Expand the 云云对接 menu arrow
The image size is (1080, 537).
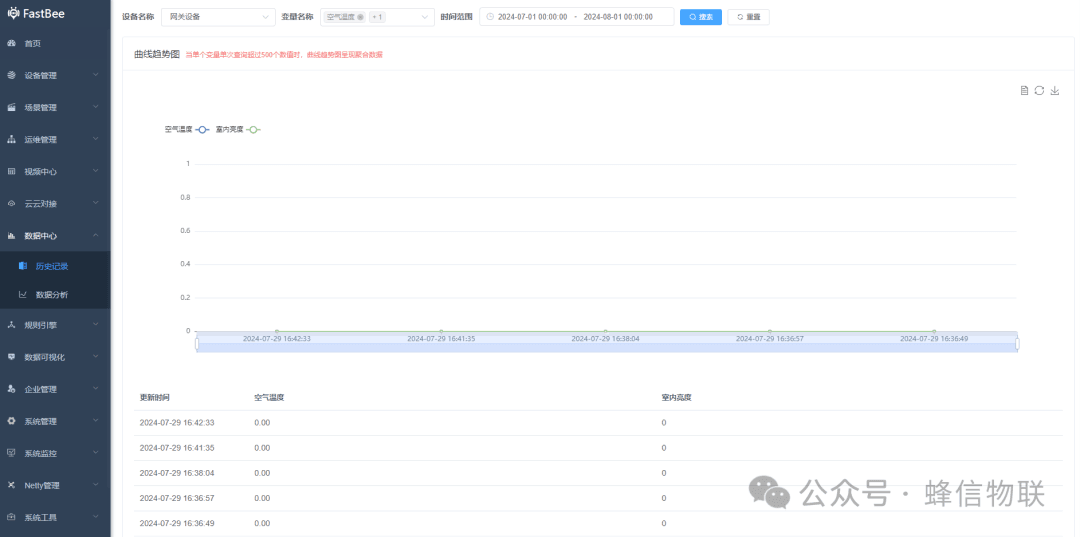(x=96, y=203)
